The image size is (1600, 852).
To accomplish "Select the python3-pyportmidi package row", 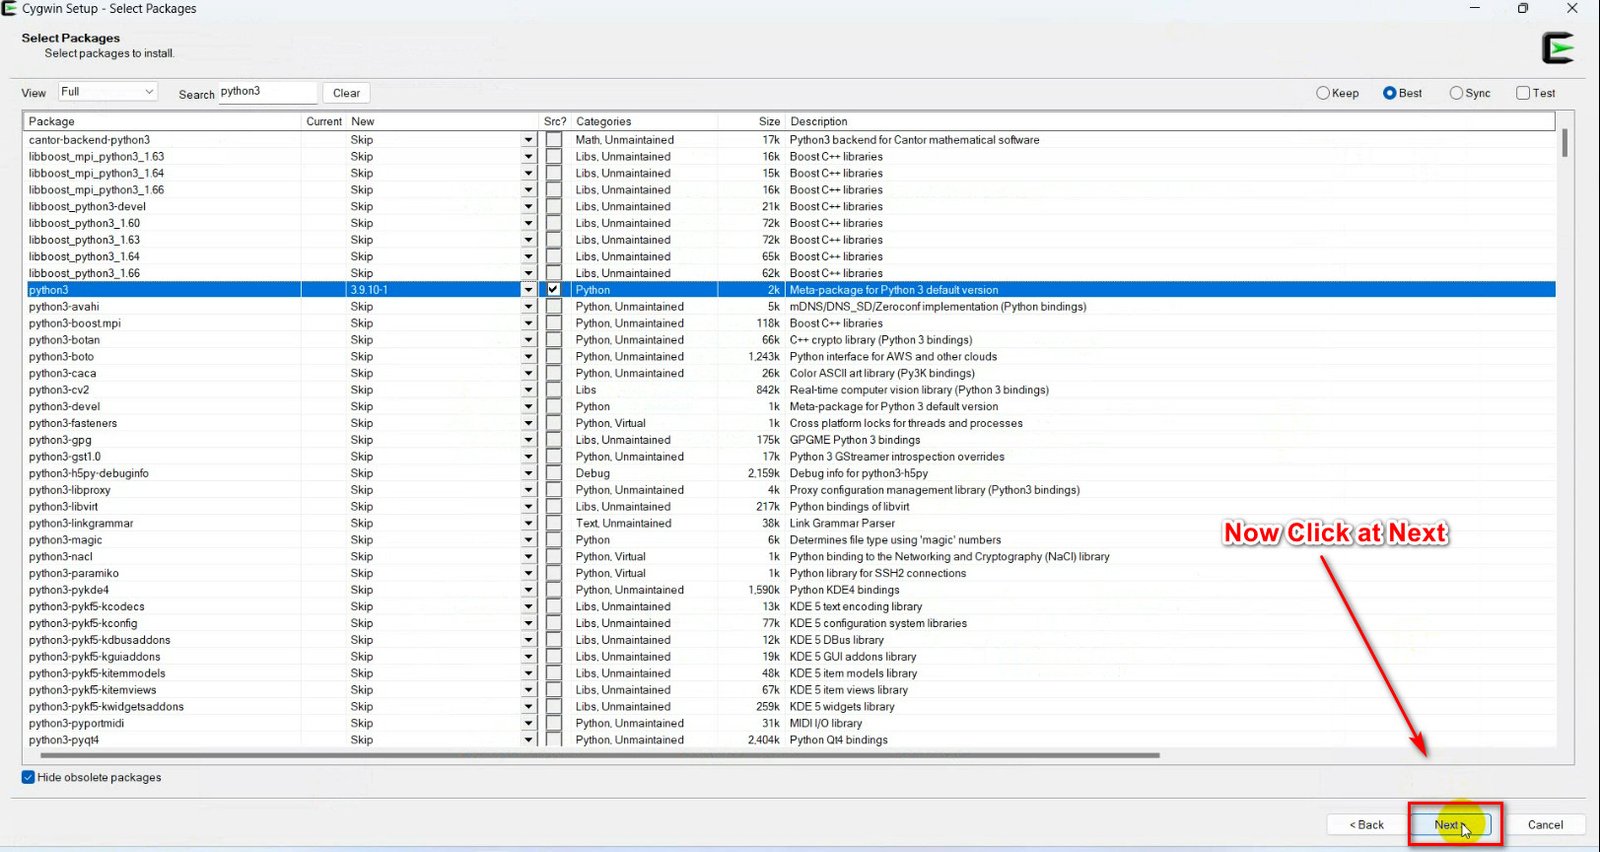I will pyautogui.click(x=789, y=724).
